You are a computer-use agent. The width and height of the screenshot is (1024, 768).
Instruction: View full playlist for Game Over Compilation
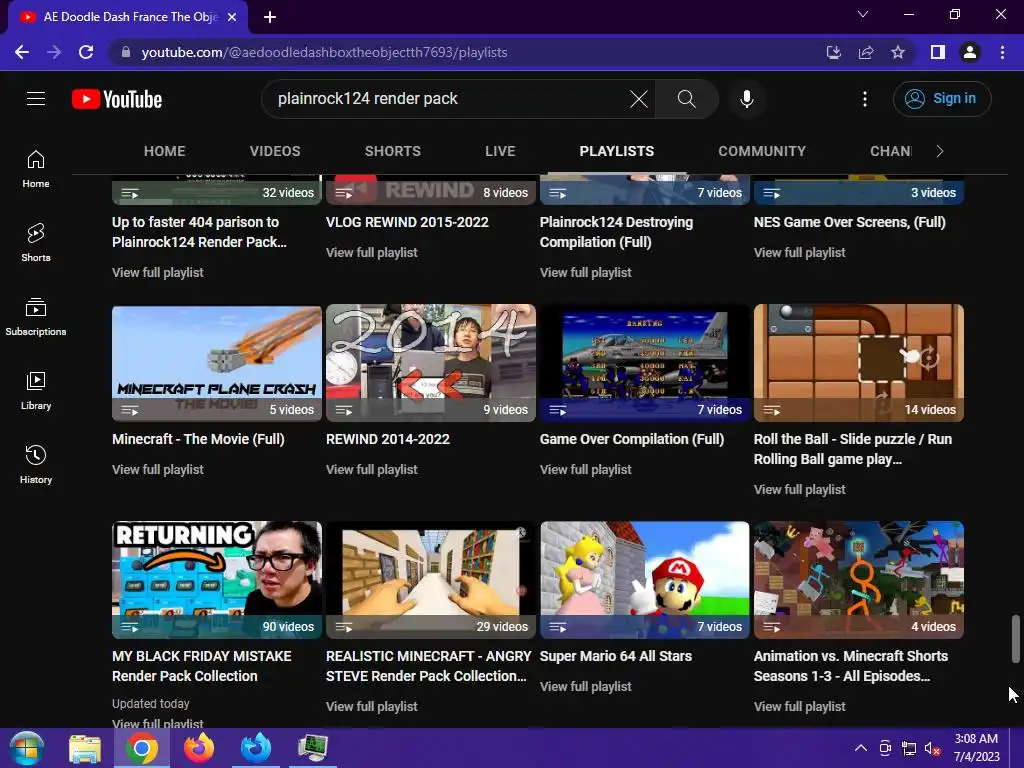click(x=585, y=469)
